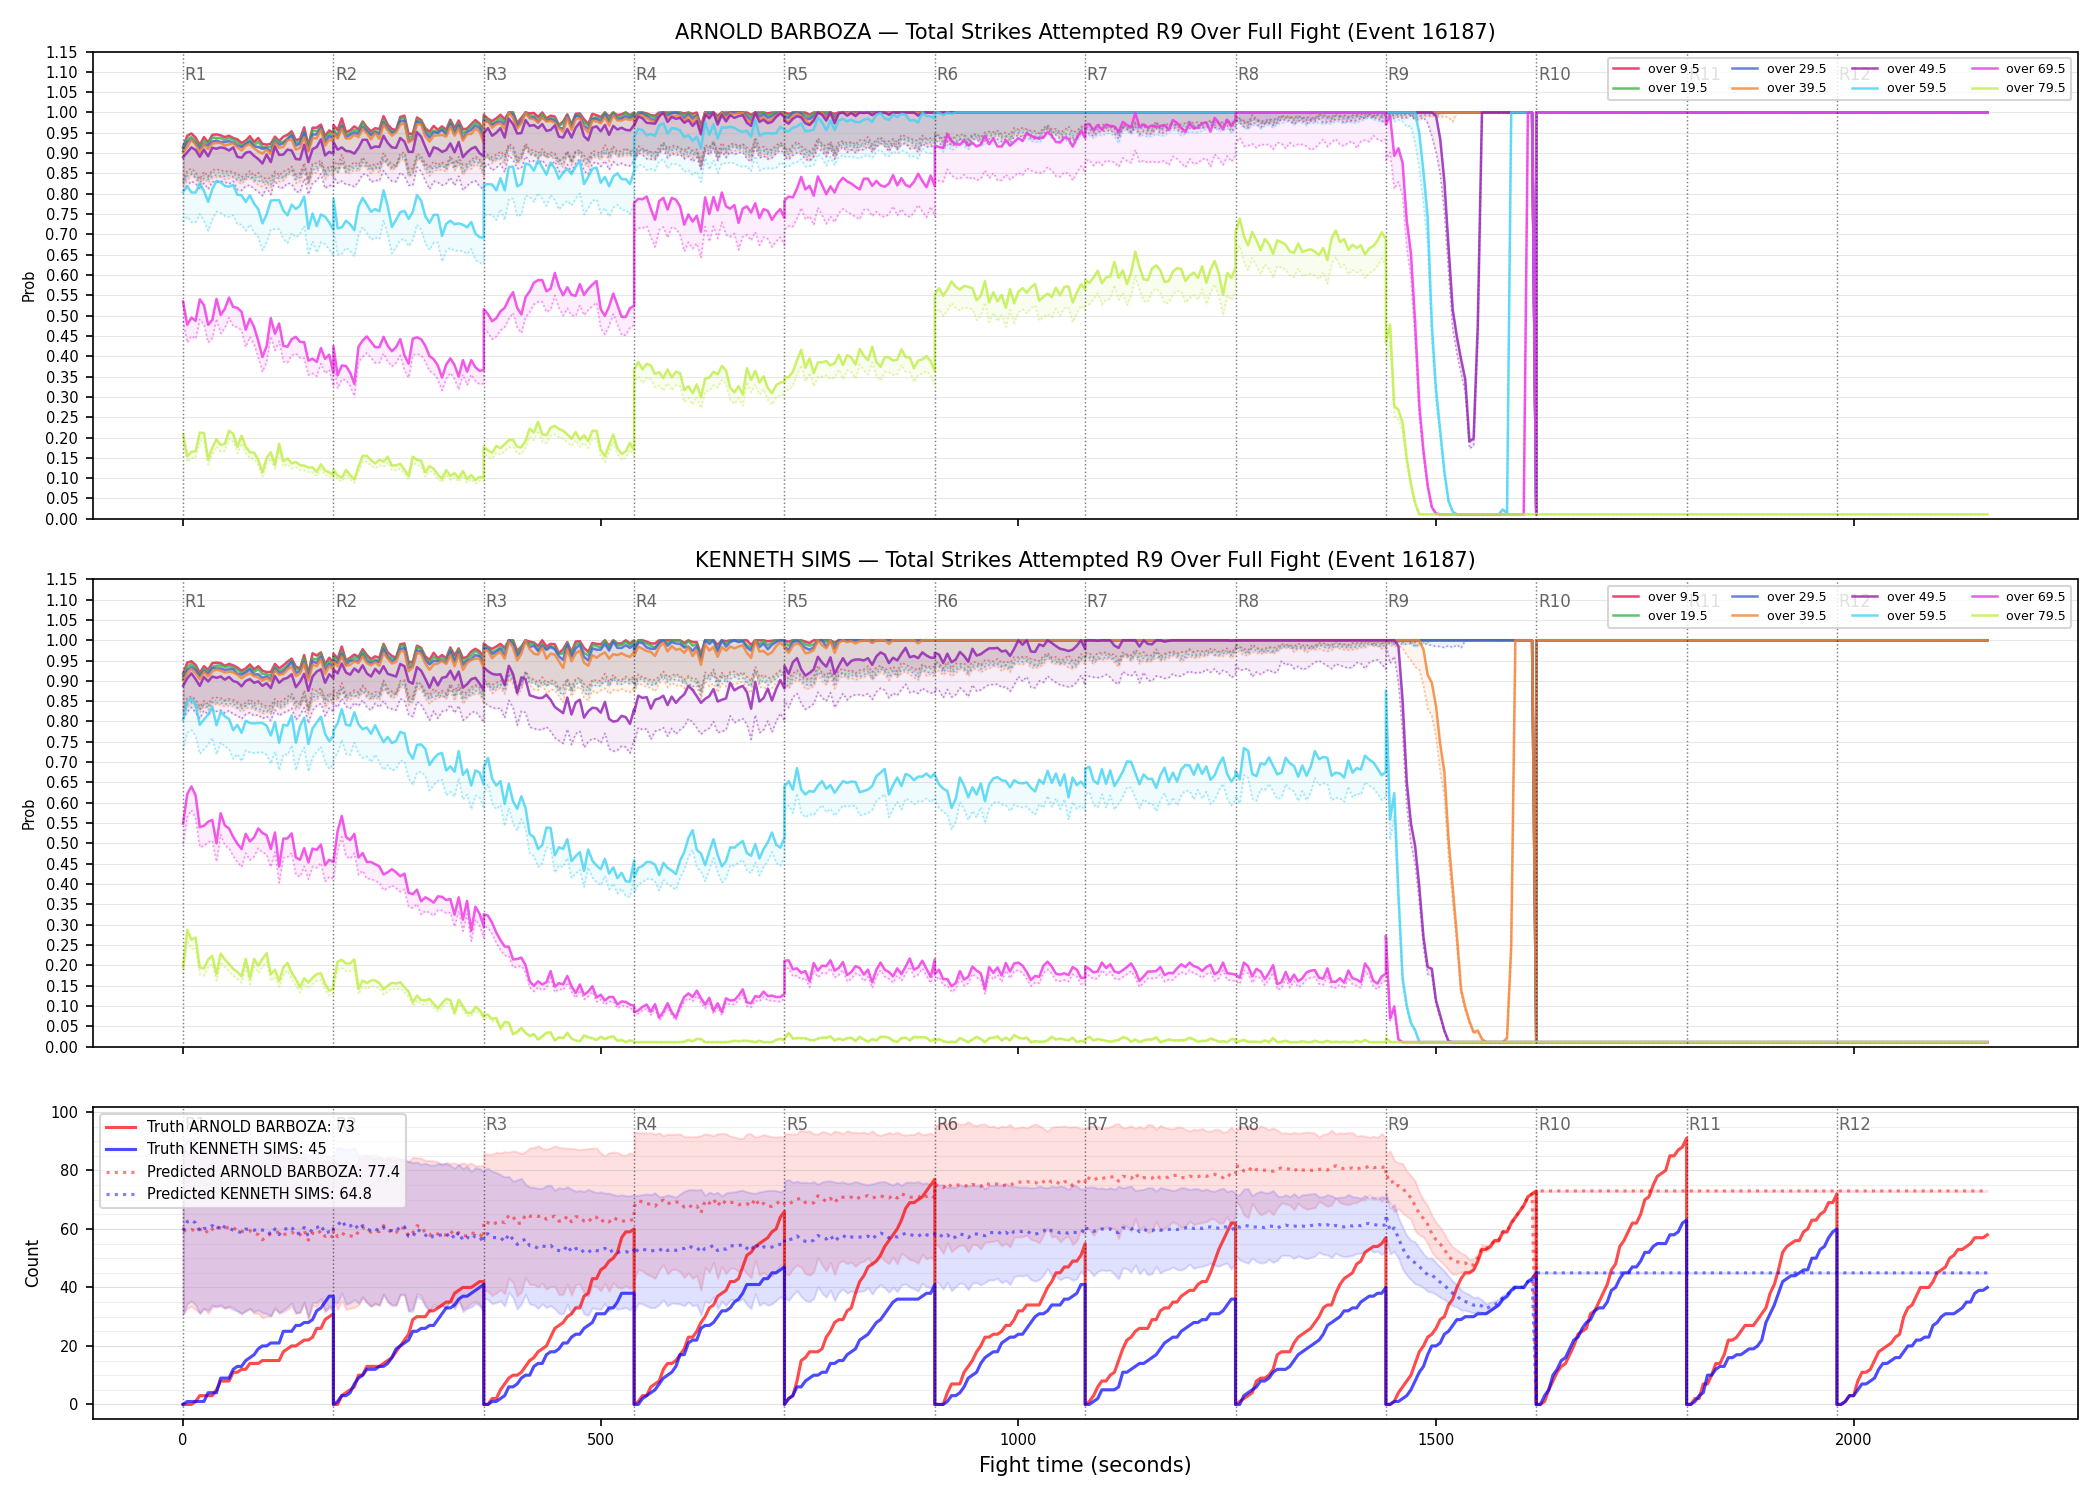The height and width of the screenshot is (1500, 2100).
Task: Click 'Predicted ARNOLD BARBOZA: 77.4' legend entry
Action: point(252,1171)
